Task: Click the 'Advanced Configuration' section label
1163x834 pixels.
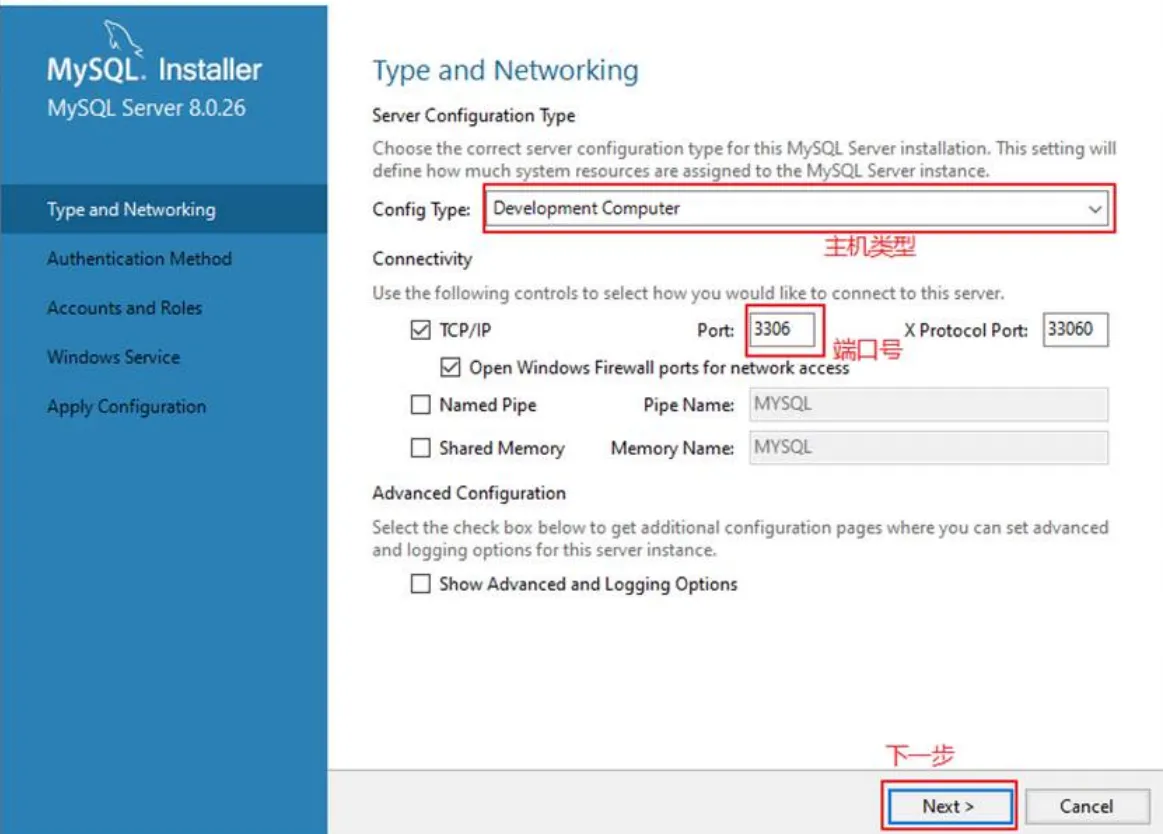Action: click(469, 493)
